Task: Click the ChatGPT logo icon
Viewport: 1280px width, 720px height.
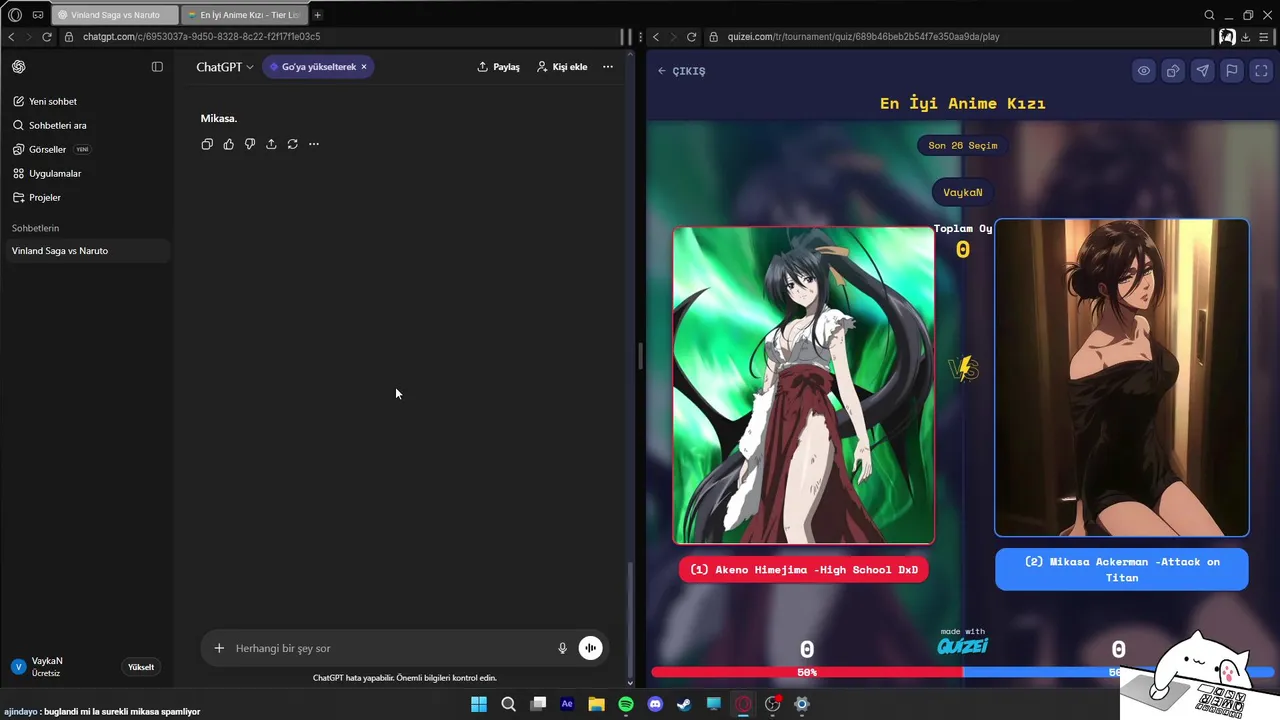Action: tap(19, 67)
